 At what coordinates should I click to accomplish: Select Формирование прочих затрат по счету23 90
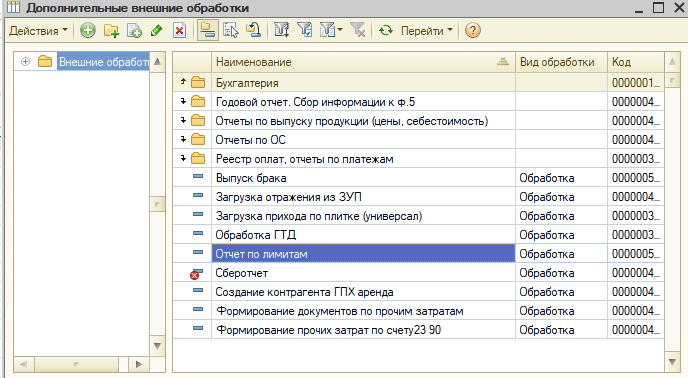[418, 330]
